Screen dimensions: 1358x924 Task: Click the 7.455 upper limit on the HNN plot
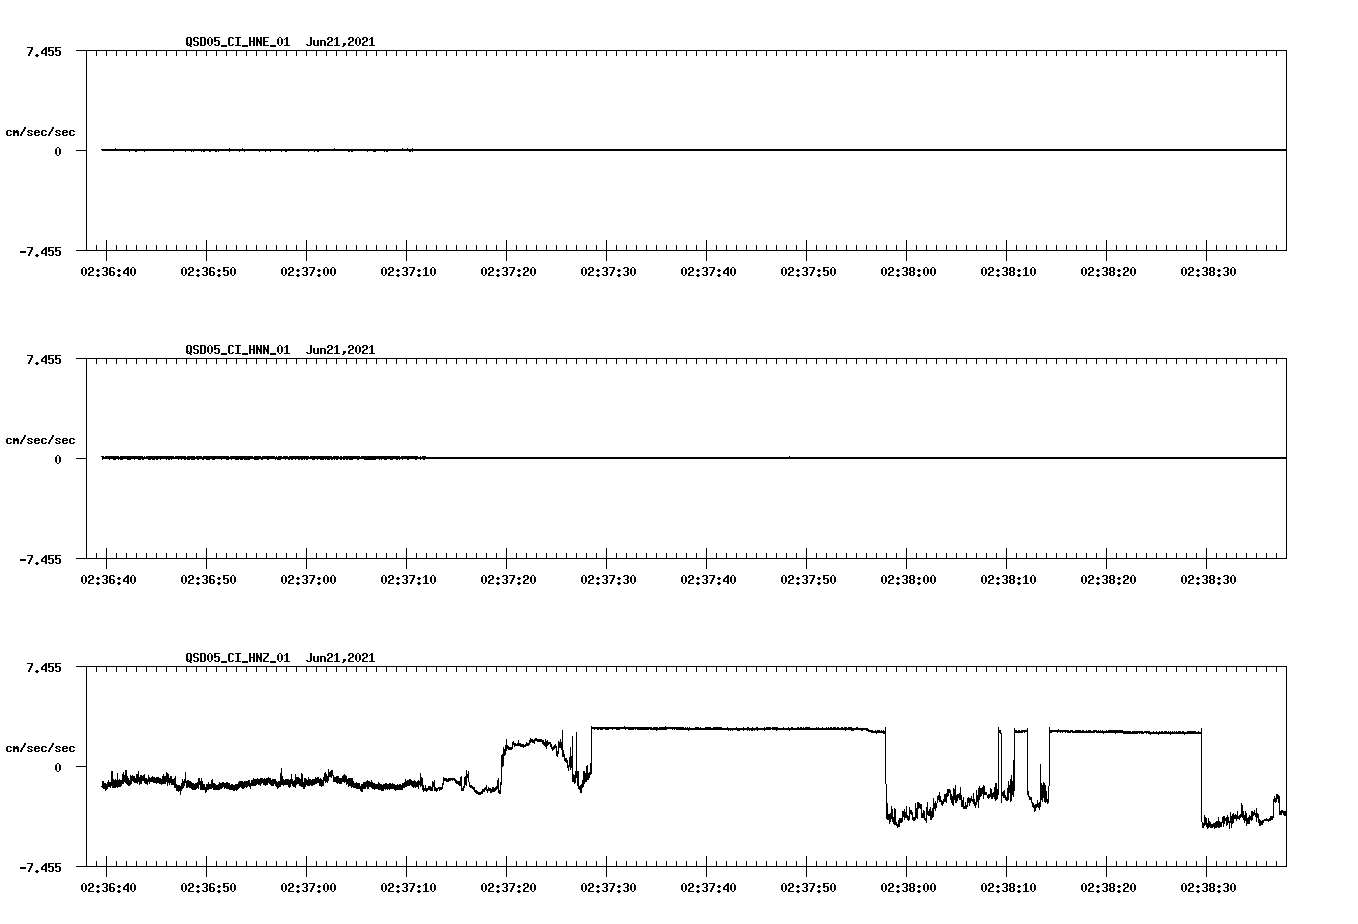[x=44, y=359]
